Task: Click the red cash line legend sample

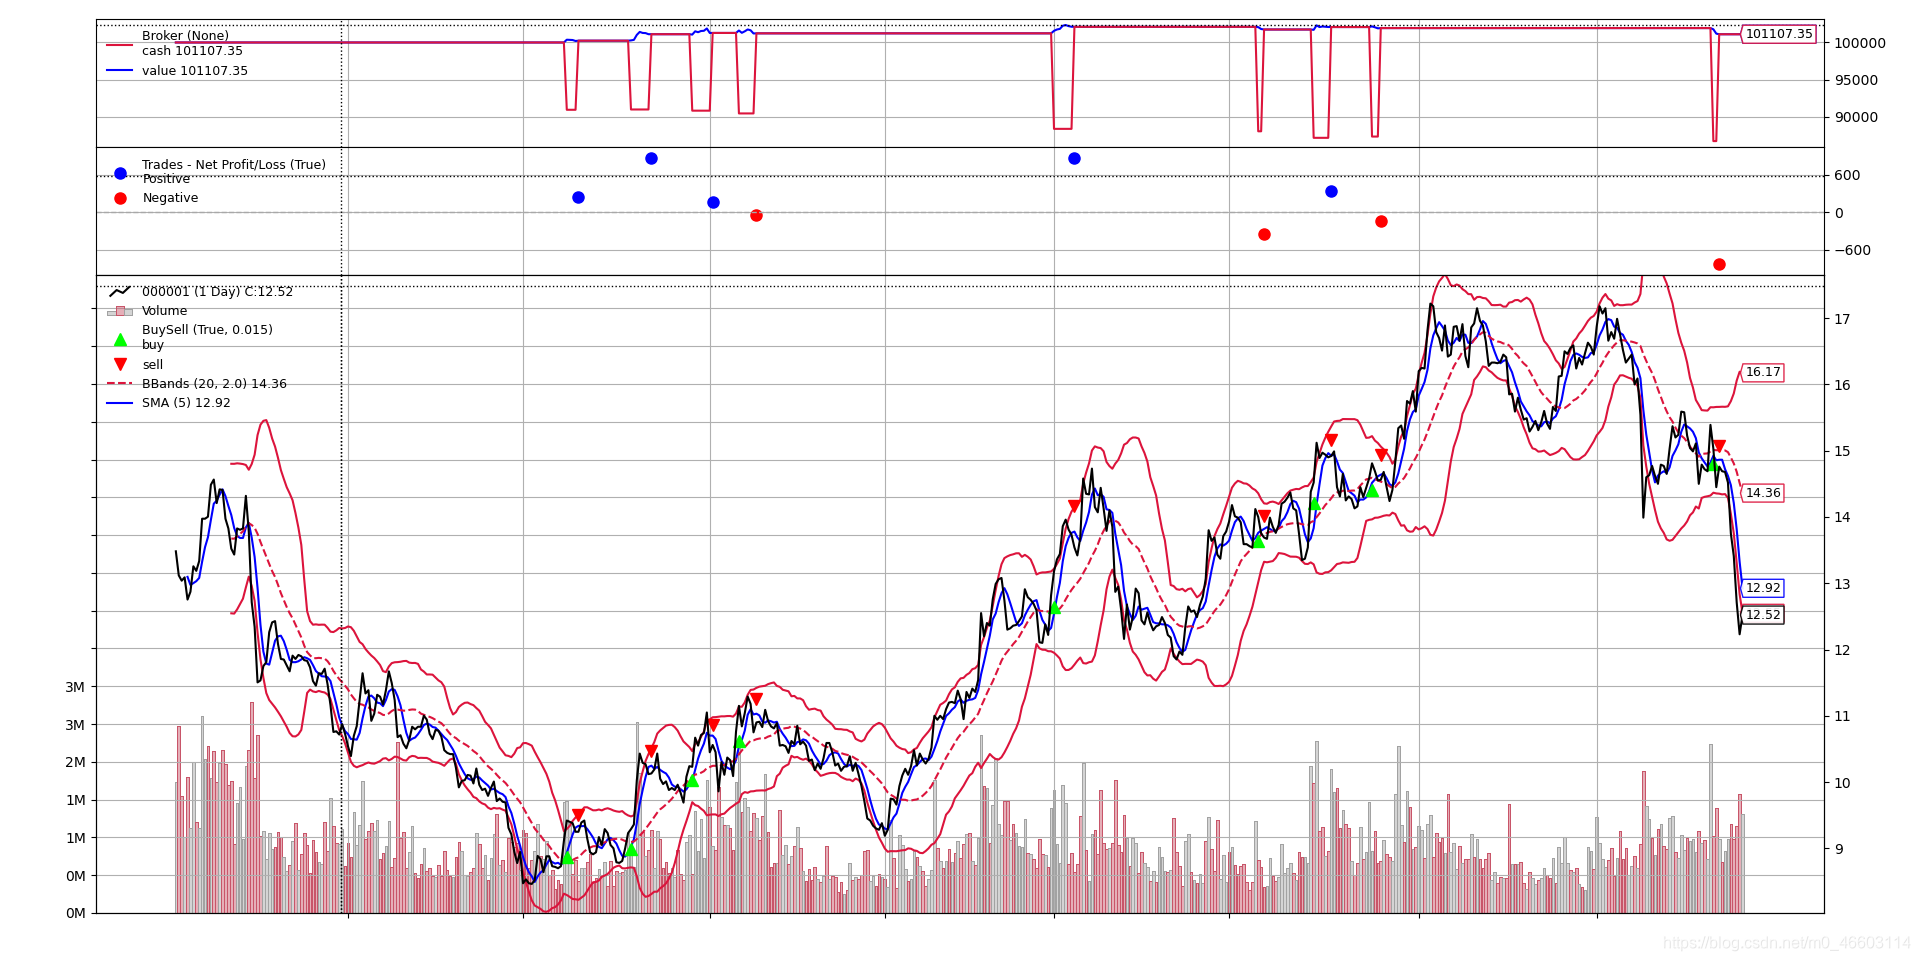Action: tap(120, 44)
